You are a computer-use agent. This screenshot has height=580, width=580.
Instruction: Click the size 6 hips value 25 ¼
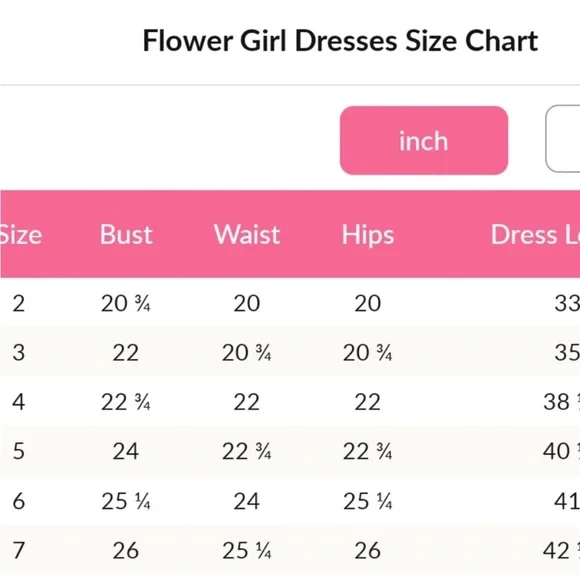click(368, 501)
